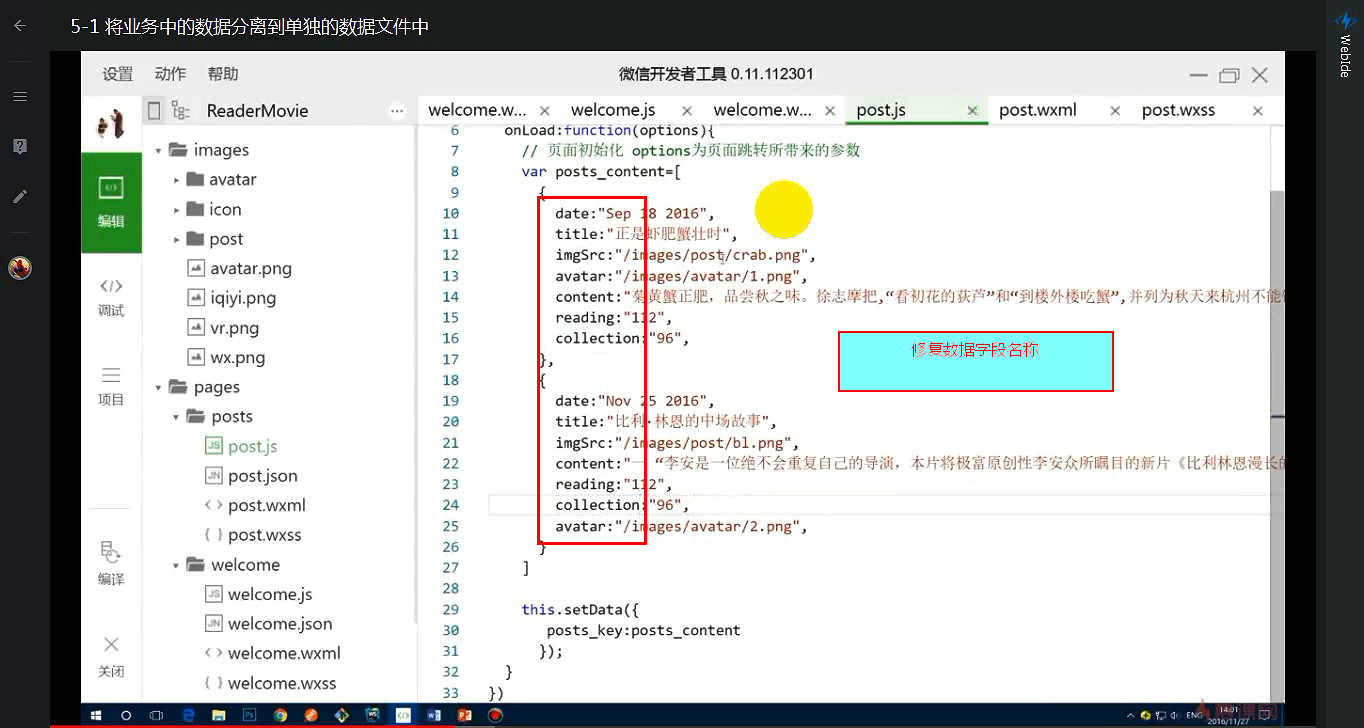Click the file tree view icon
The height and width of the screenshot is (728, 1364).
click(180, 110)
